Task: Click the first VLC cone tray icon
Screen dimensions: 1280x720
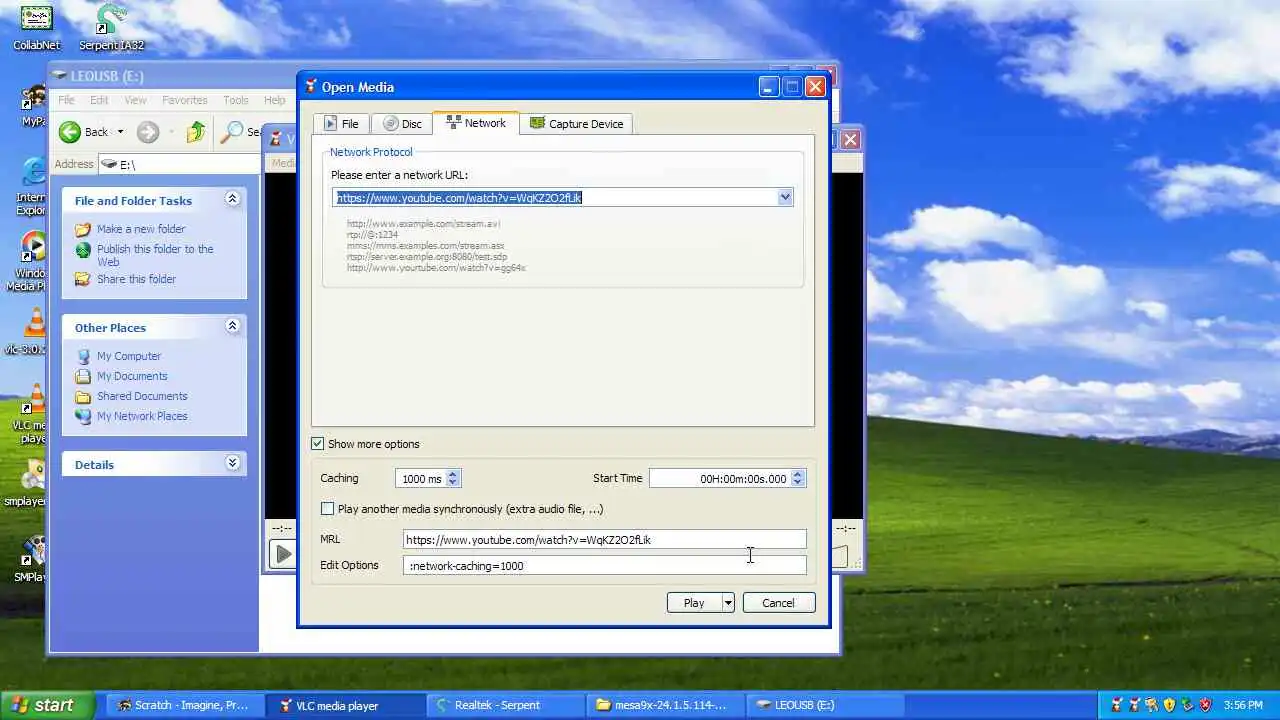Action: click(1115, 705)
